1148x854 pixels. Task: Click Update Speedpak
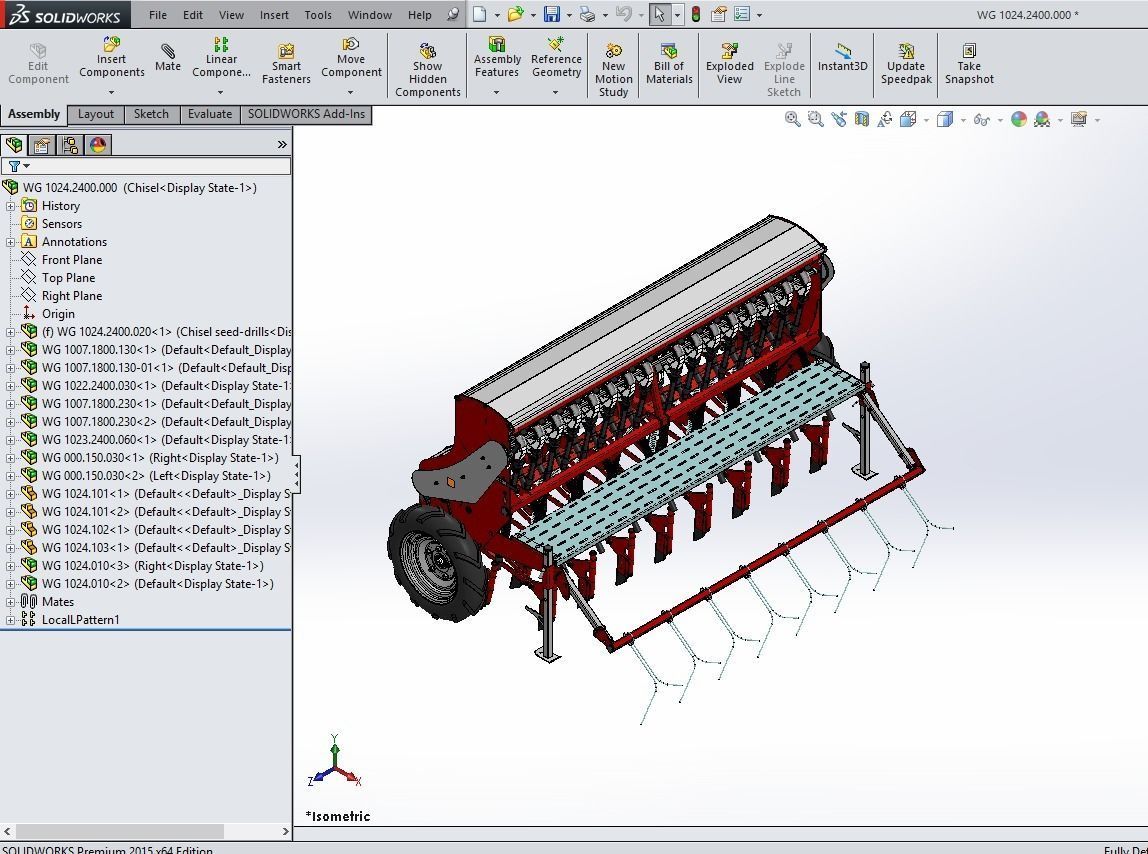(906, 63)
